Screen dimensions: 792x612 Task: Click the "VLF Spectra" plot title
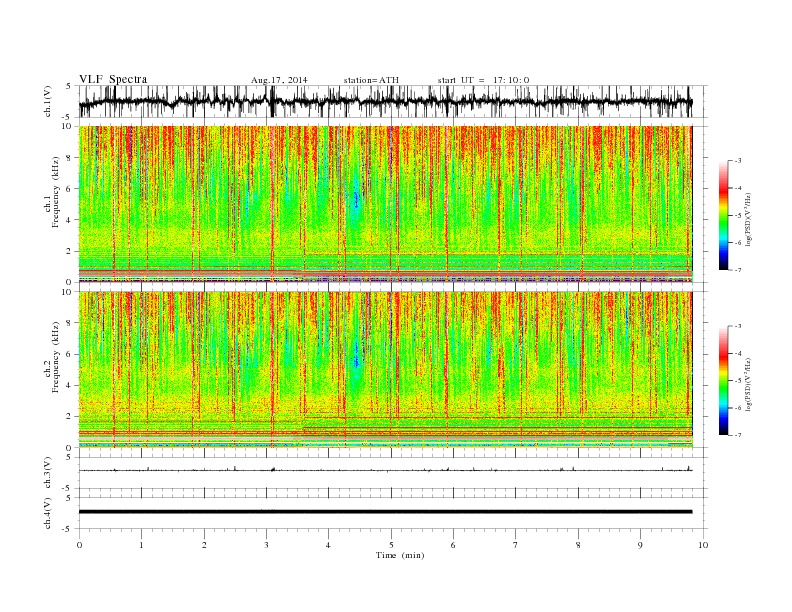point(113,79)
